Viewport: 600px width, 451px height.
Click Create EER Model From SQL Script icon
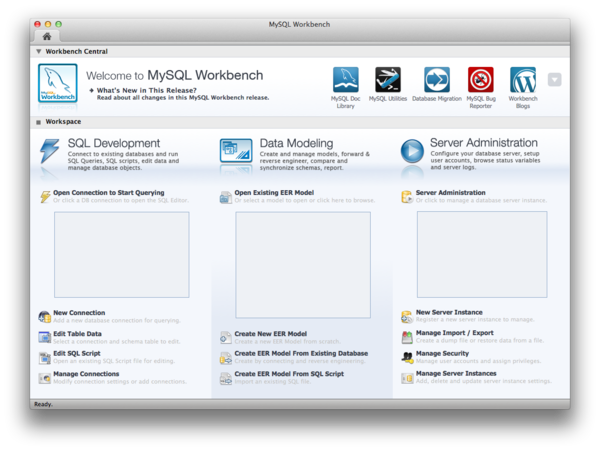[x=226, y=379]
